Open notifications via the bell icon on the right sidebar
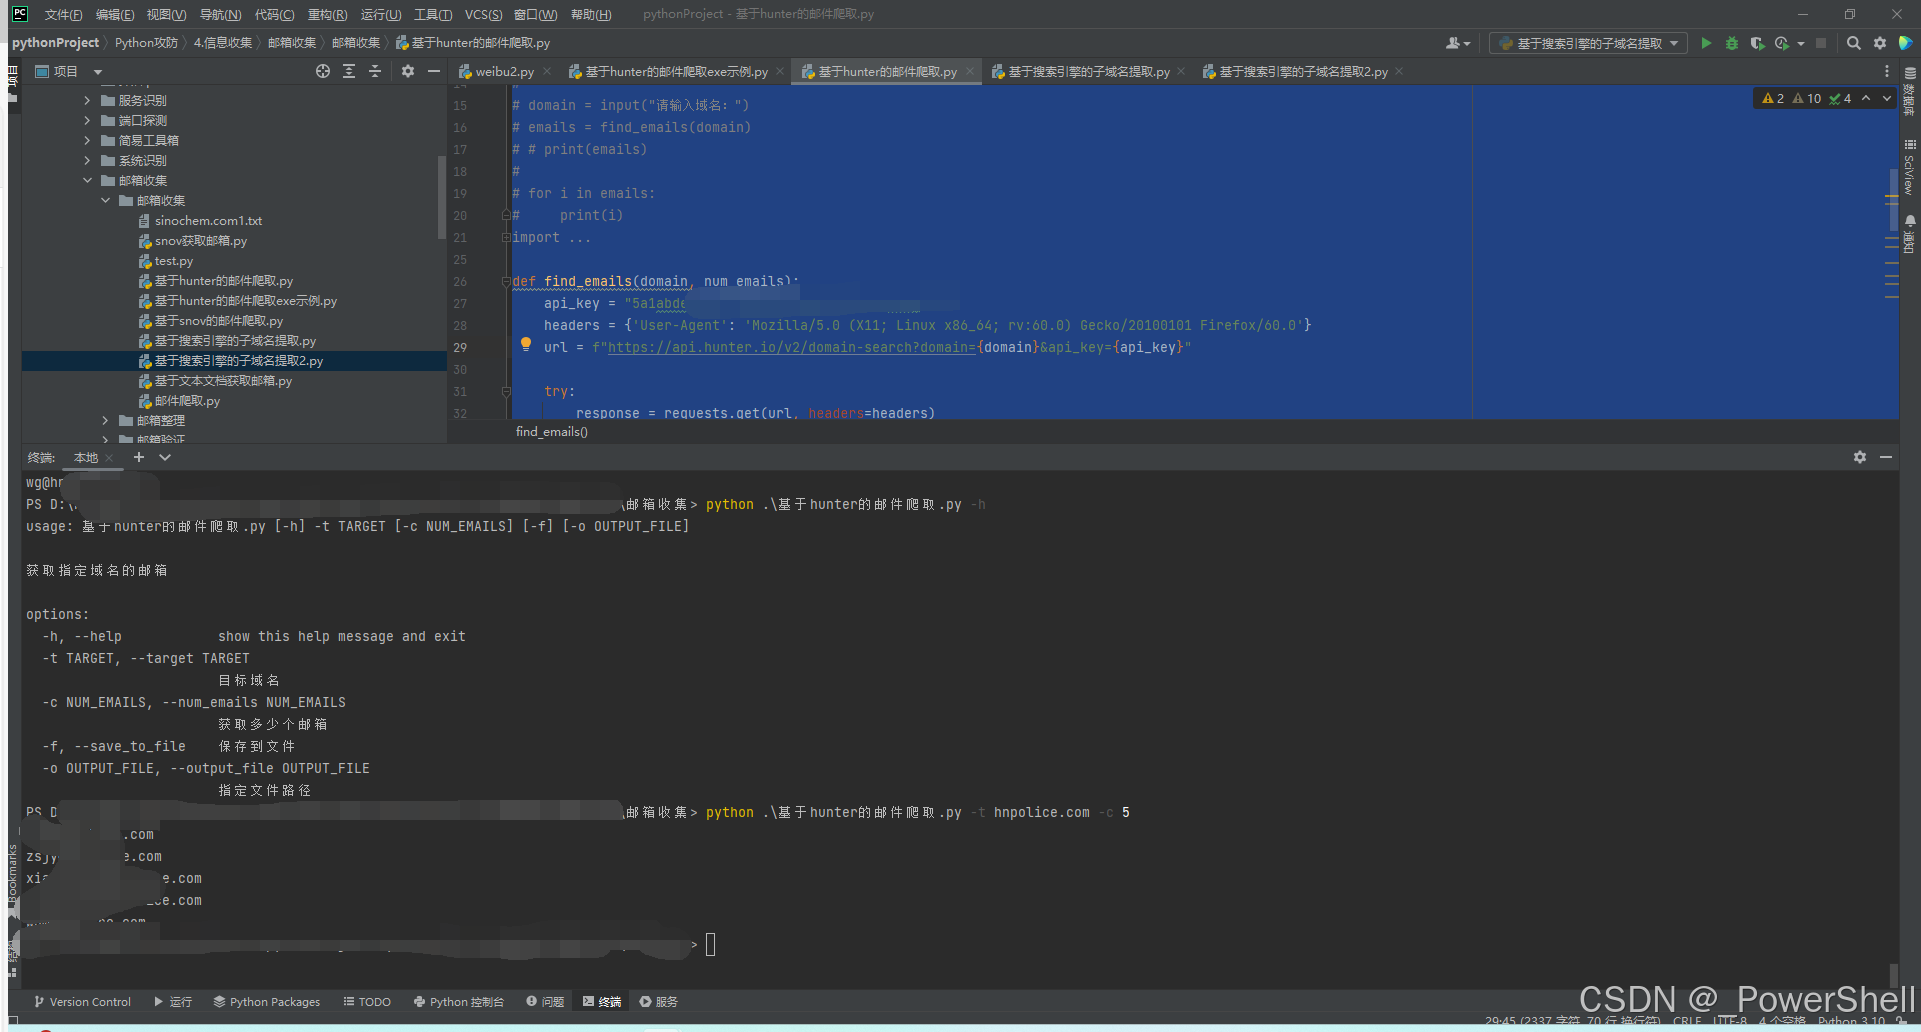Screen dimensions: 1921x1032 pos(1910,221)
